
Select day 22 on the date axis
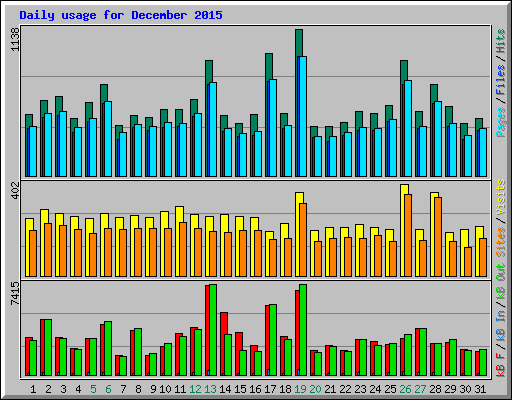[x=345, y=389]
